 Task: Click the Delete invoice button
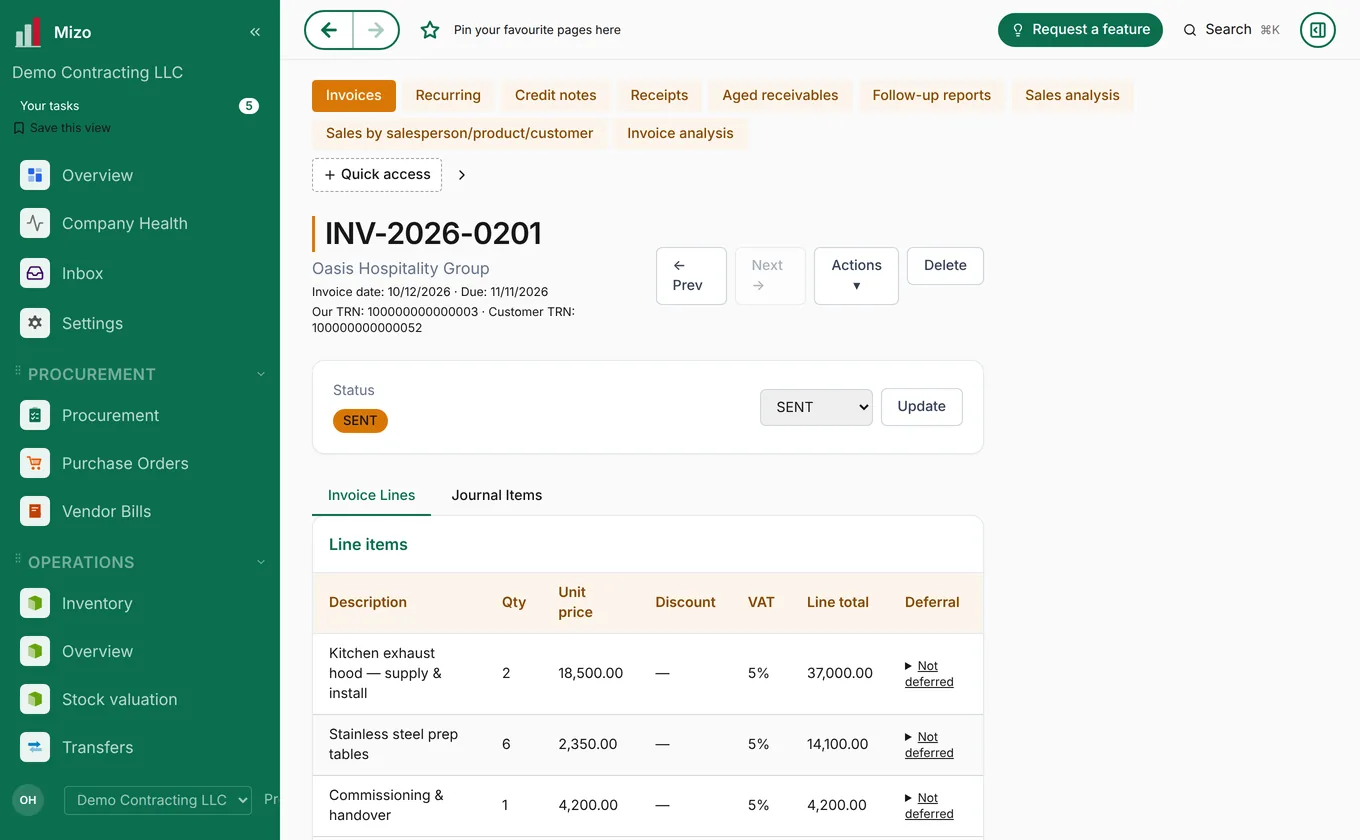(945, 266)
